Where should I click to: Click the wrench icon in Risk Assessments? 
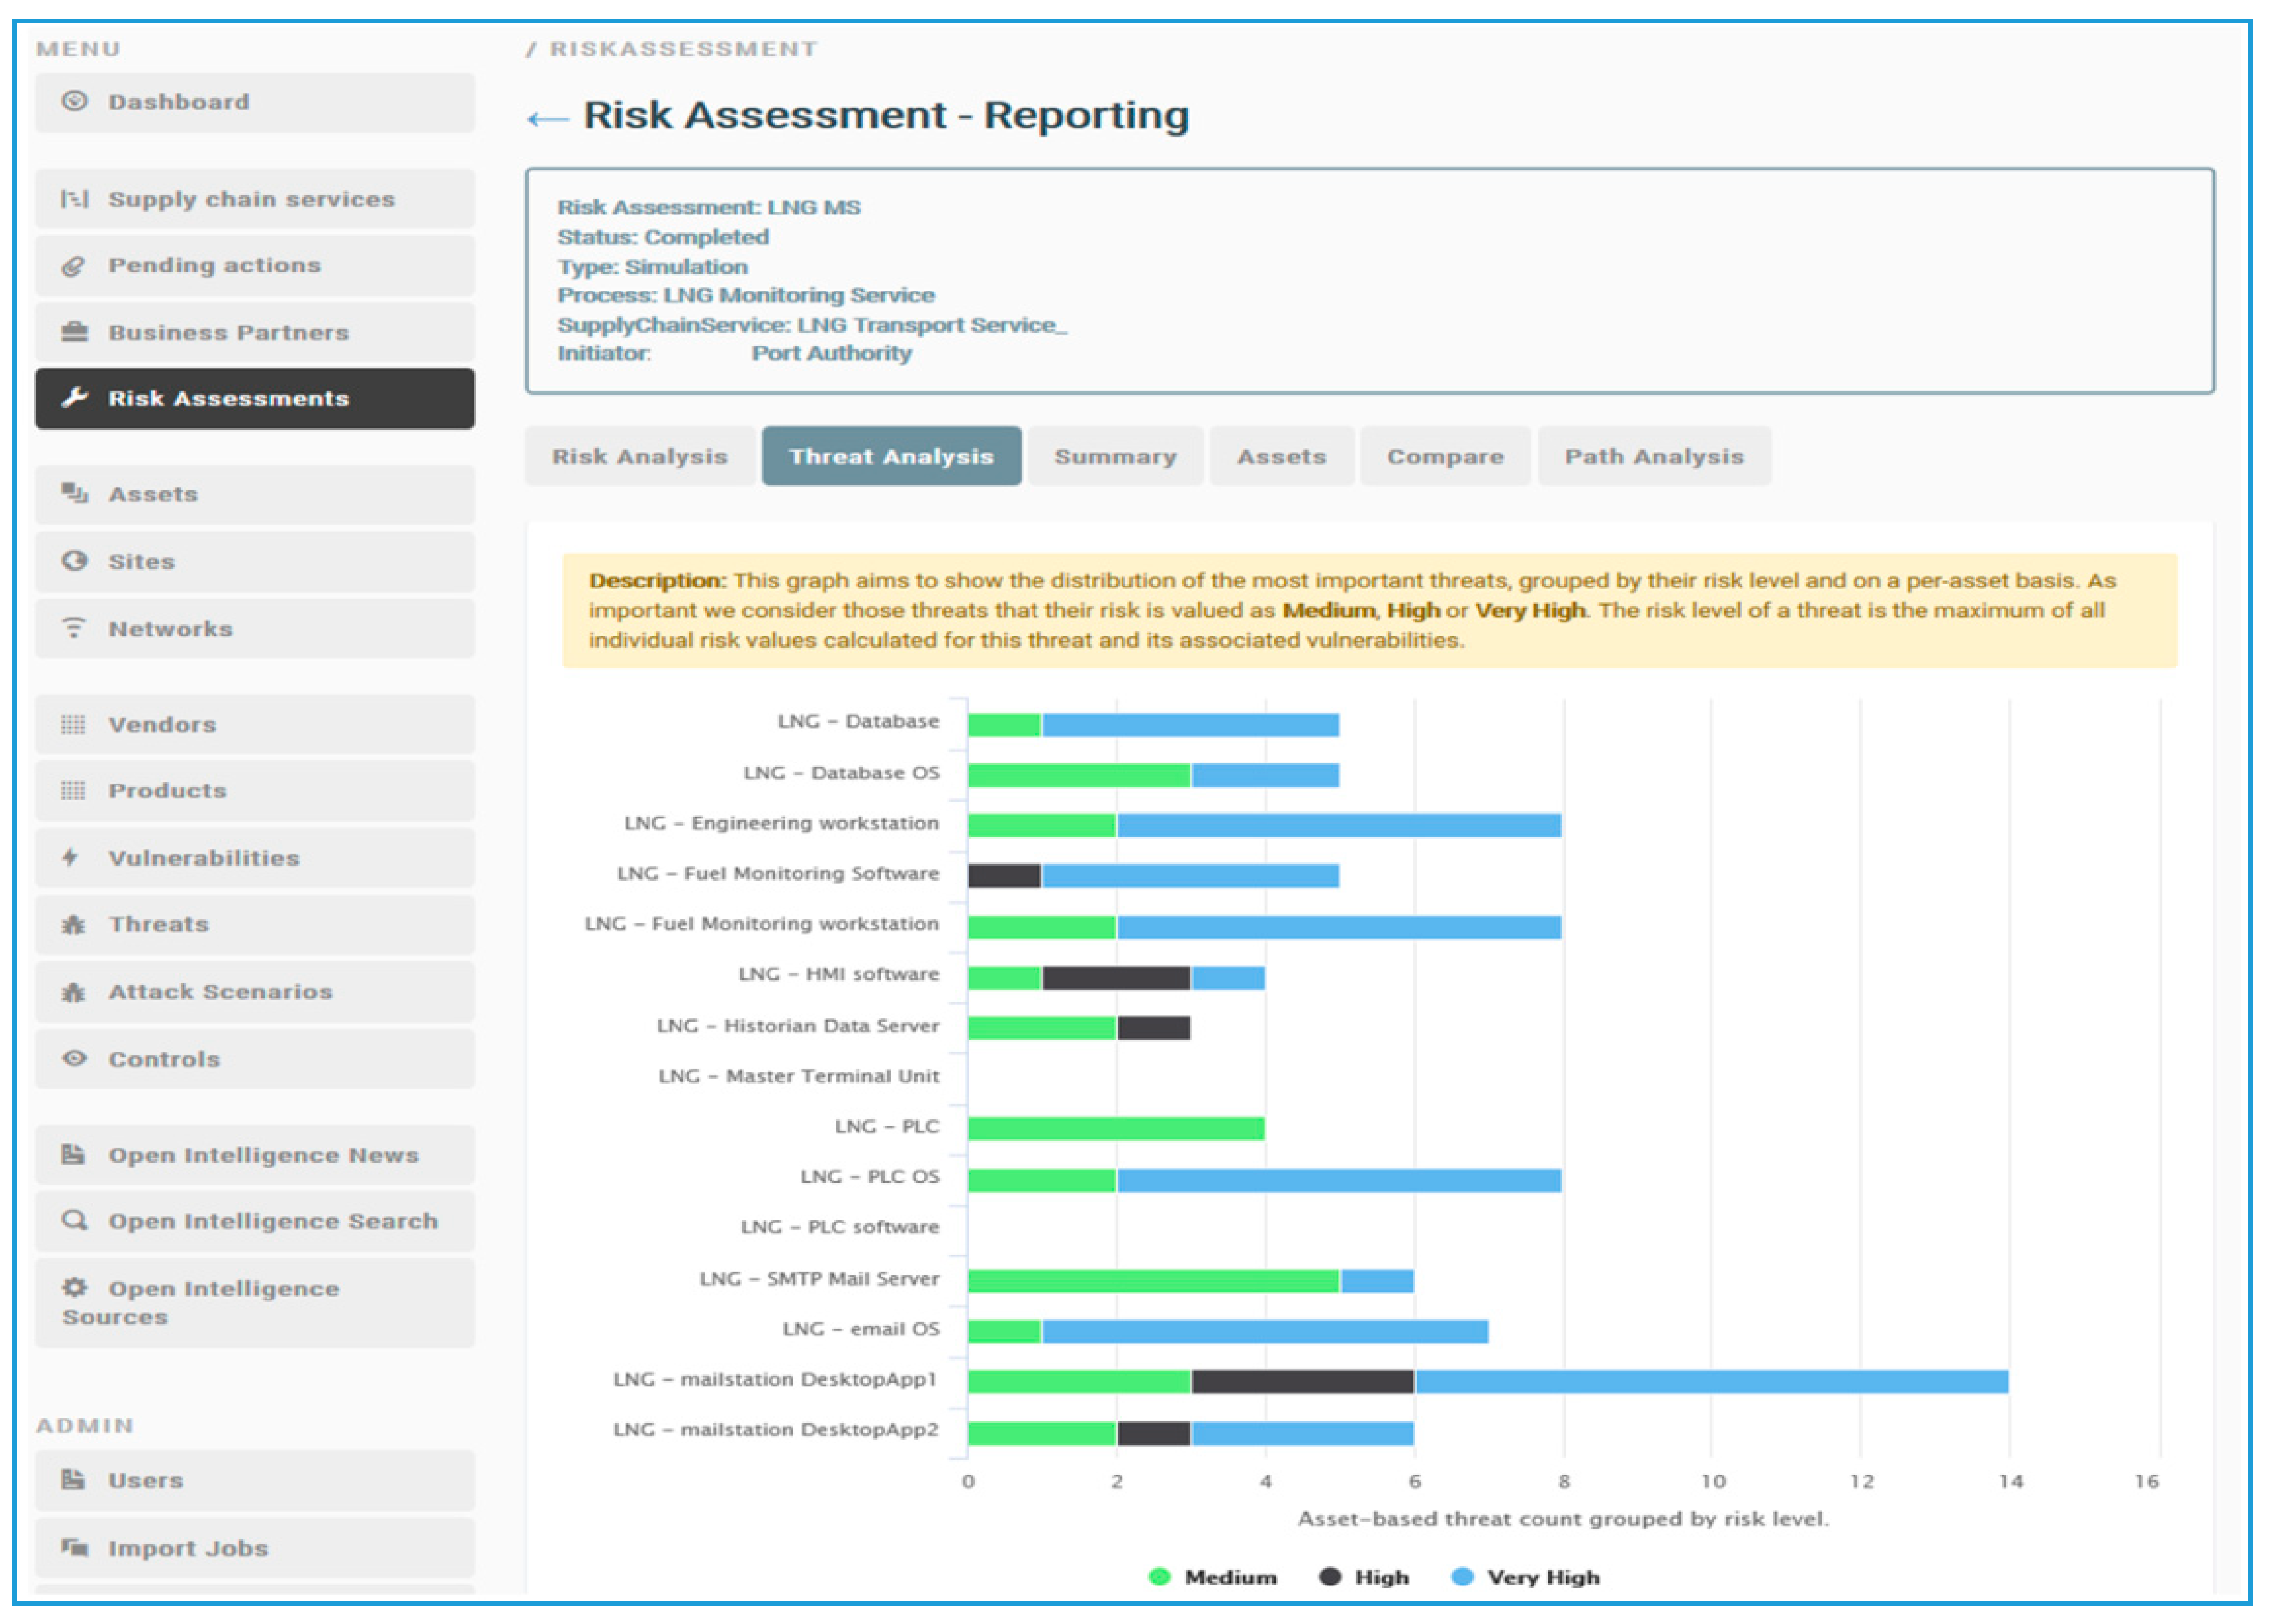pyautogui.click(x=75, y=398)
